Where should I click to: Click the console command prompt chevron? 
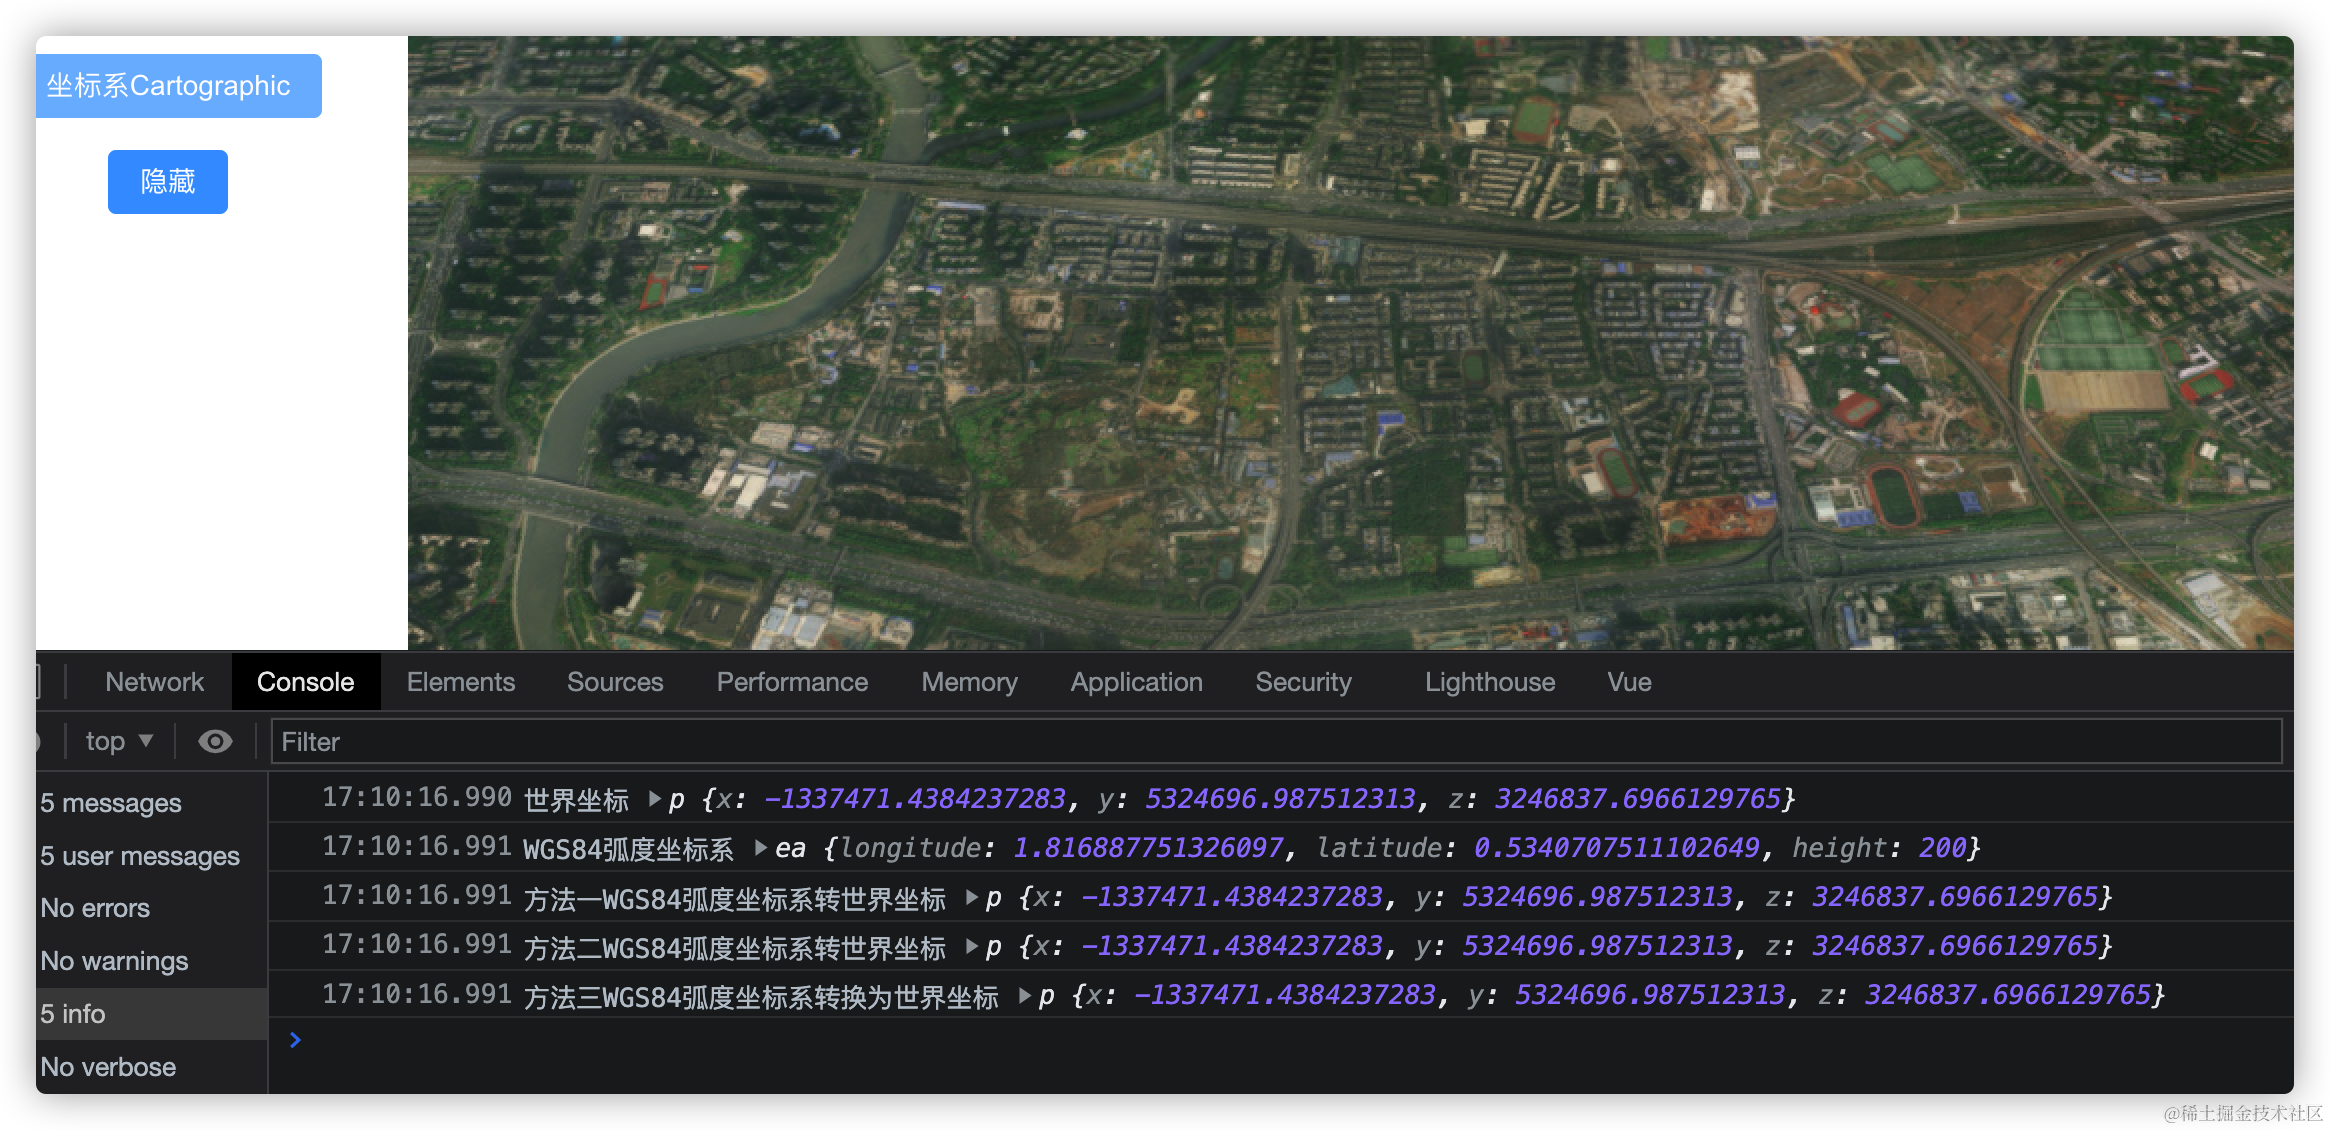[295, 1040]
